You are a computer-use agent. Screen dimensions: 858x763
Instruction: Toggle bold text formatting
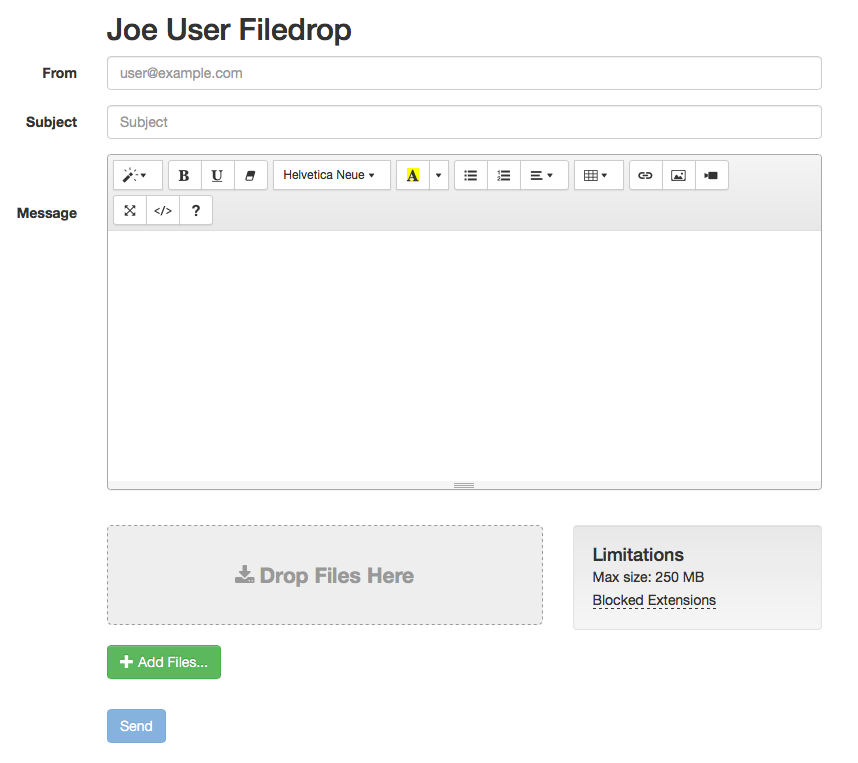tap(184, 175)
